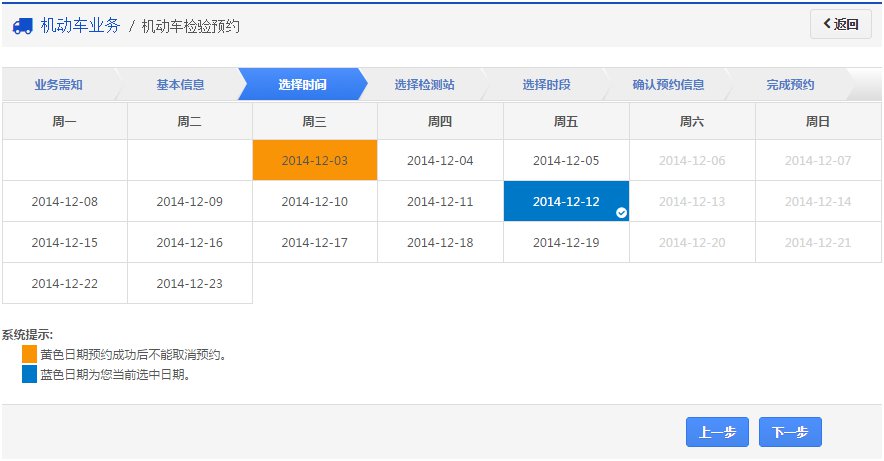
Task: Open the 业务需知 step tab
Action: (58, 85)
